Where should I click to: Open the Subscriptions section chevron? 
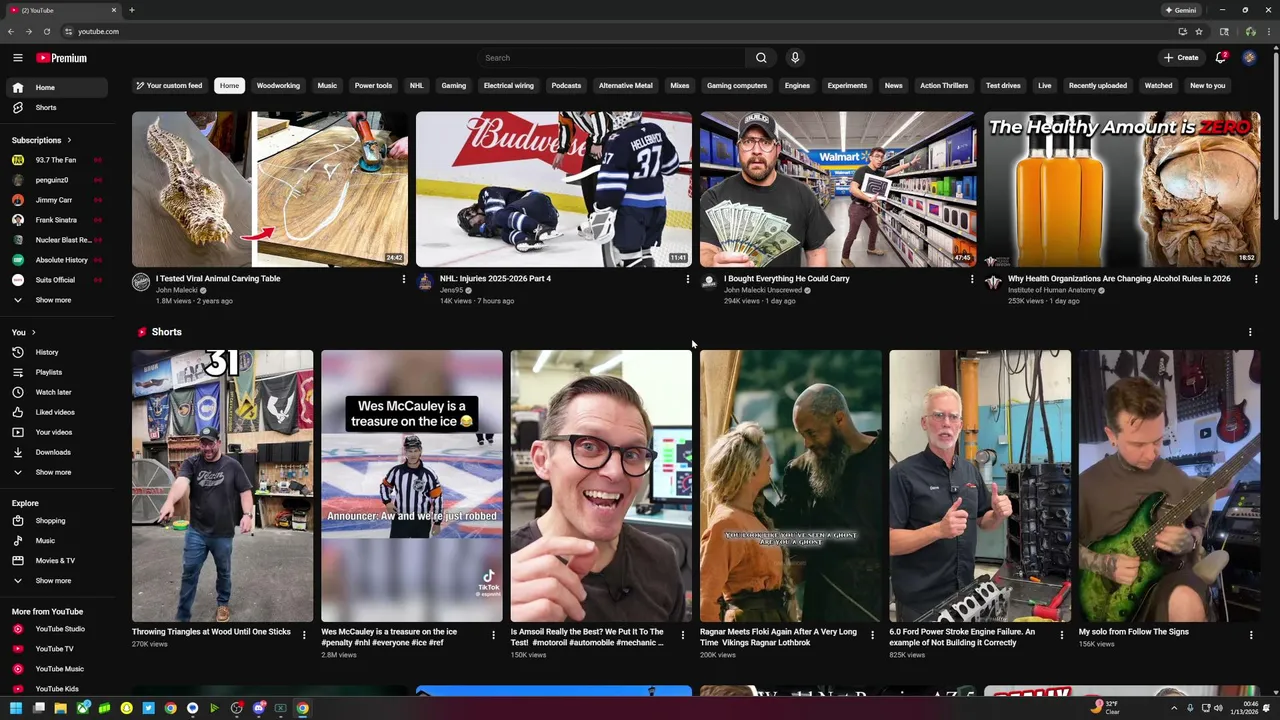click(69, 140)
